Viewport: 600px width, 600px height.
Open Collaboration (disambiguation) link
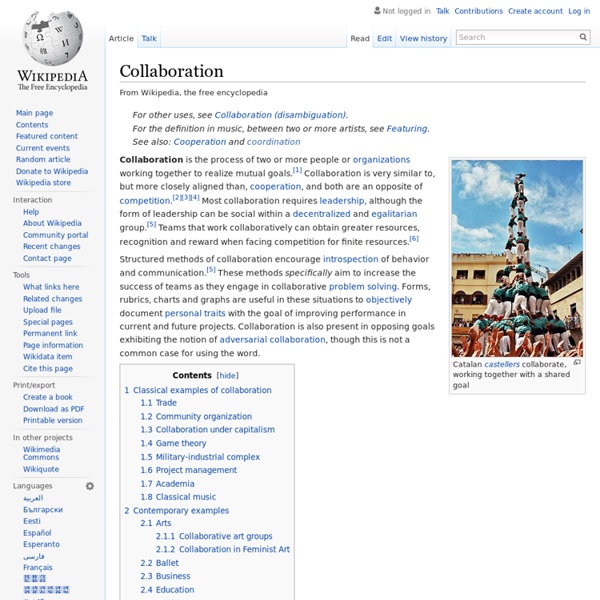(280, 115)
